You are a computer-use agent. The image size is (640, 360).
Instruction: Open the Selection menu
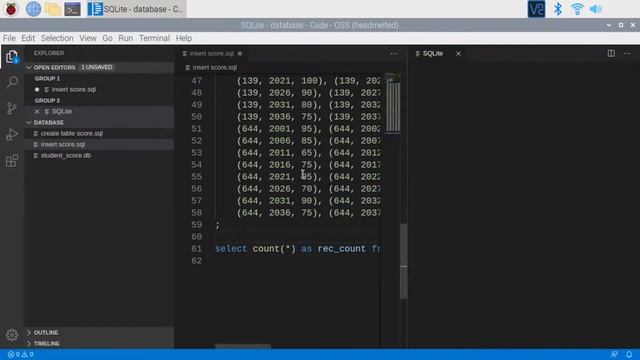(57, 38)
